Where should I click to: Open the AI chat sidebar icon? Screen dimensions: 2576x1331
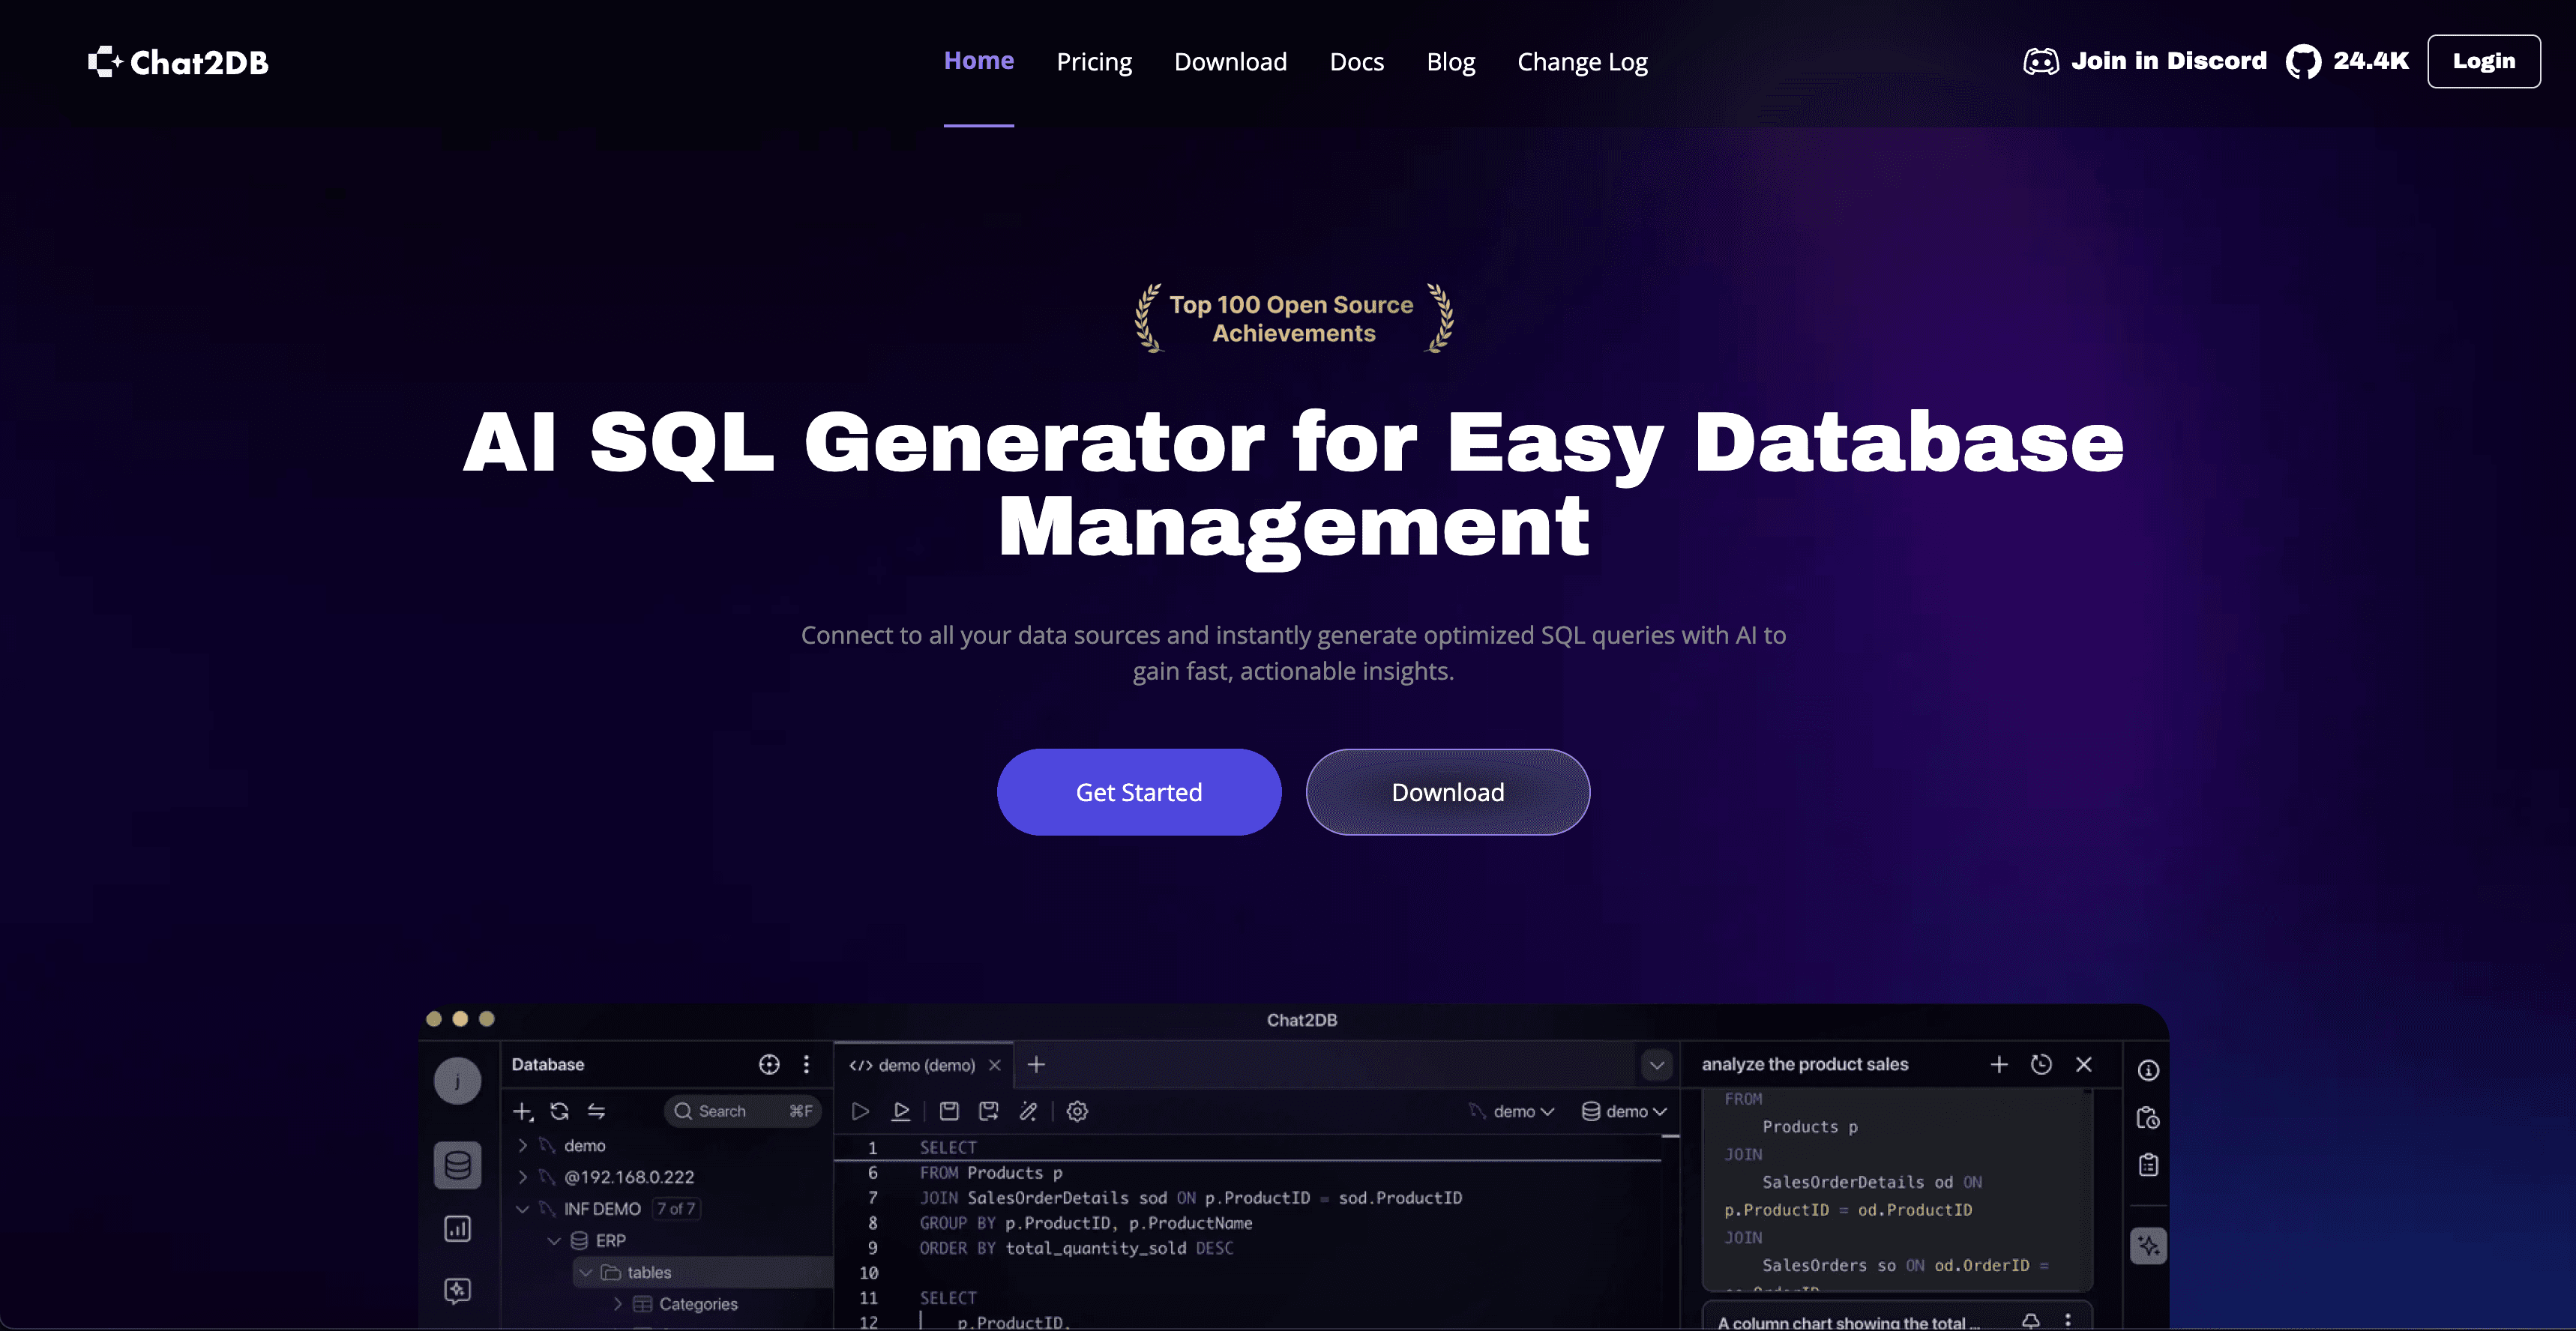tap(457, 1290)
